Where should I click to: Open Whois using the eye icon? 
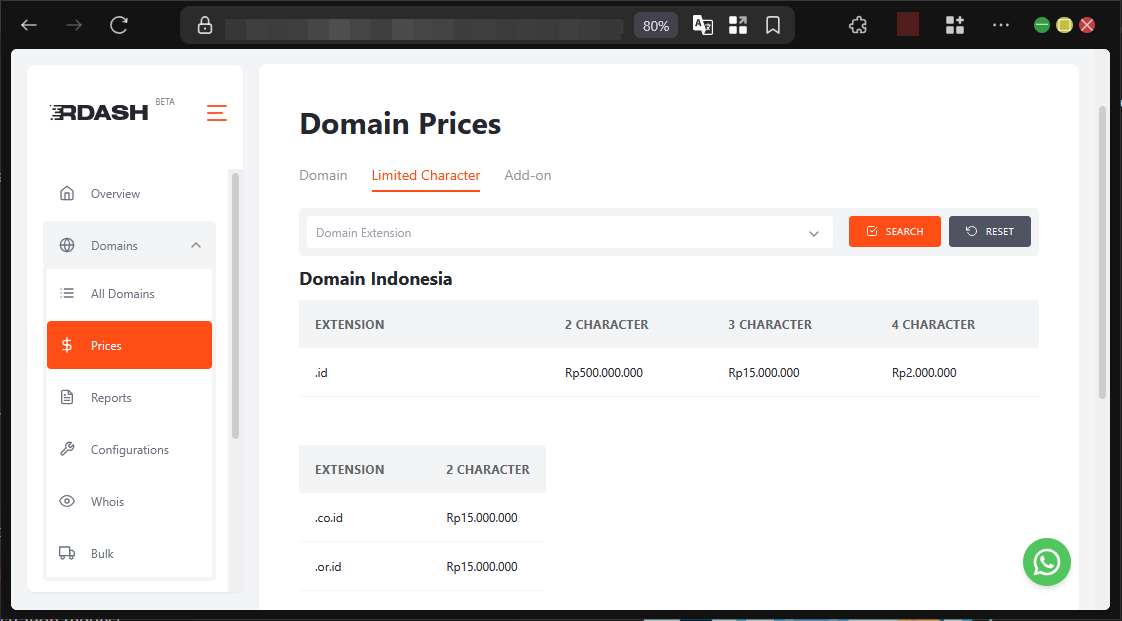pyautogui.click(x=66, y=501)
